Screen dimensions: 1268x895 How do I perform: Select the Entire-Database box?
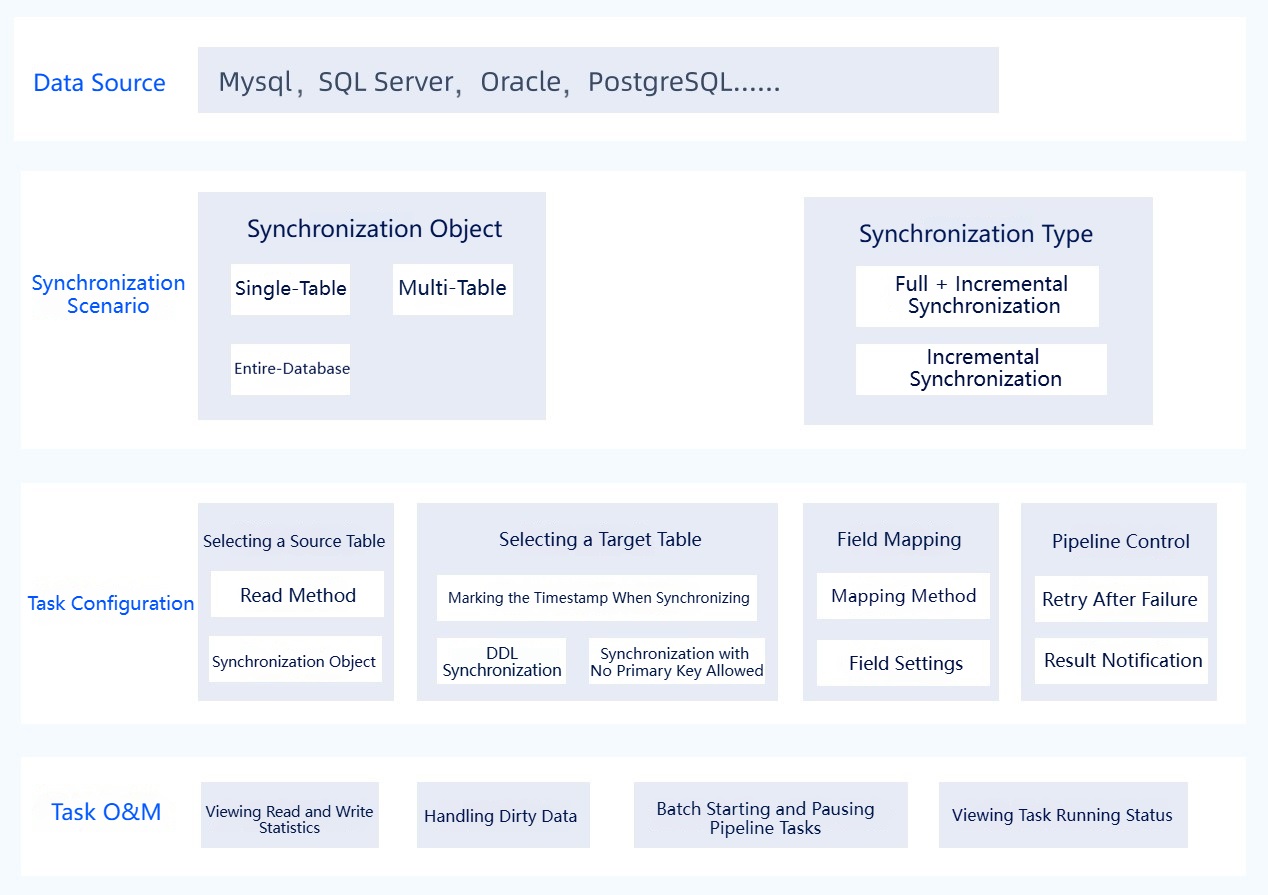(x=291, y=369)
